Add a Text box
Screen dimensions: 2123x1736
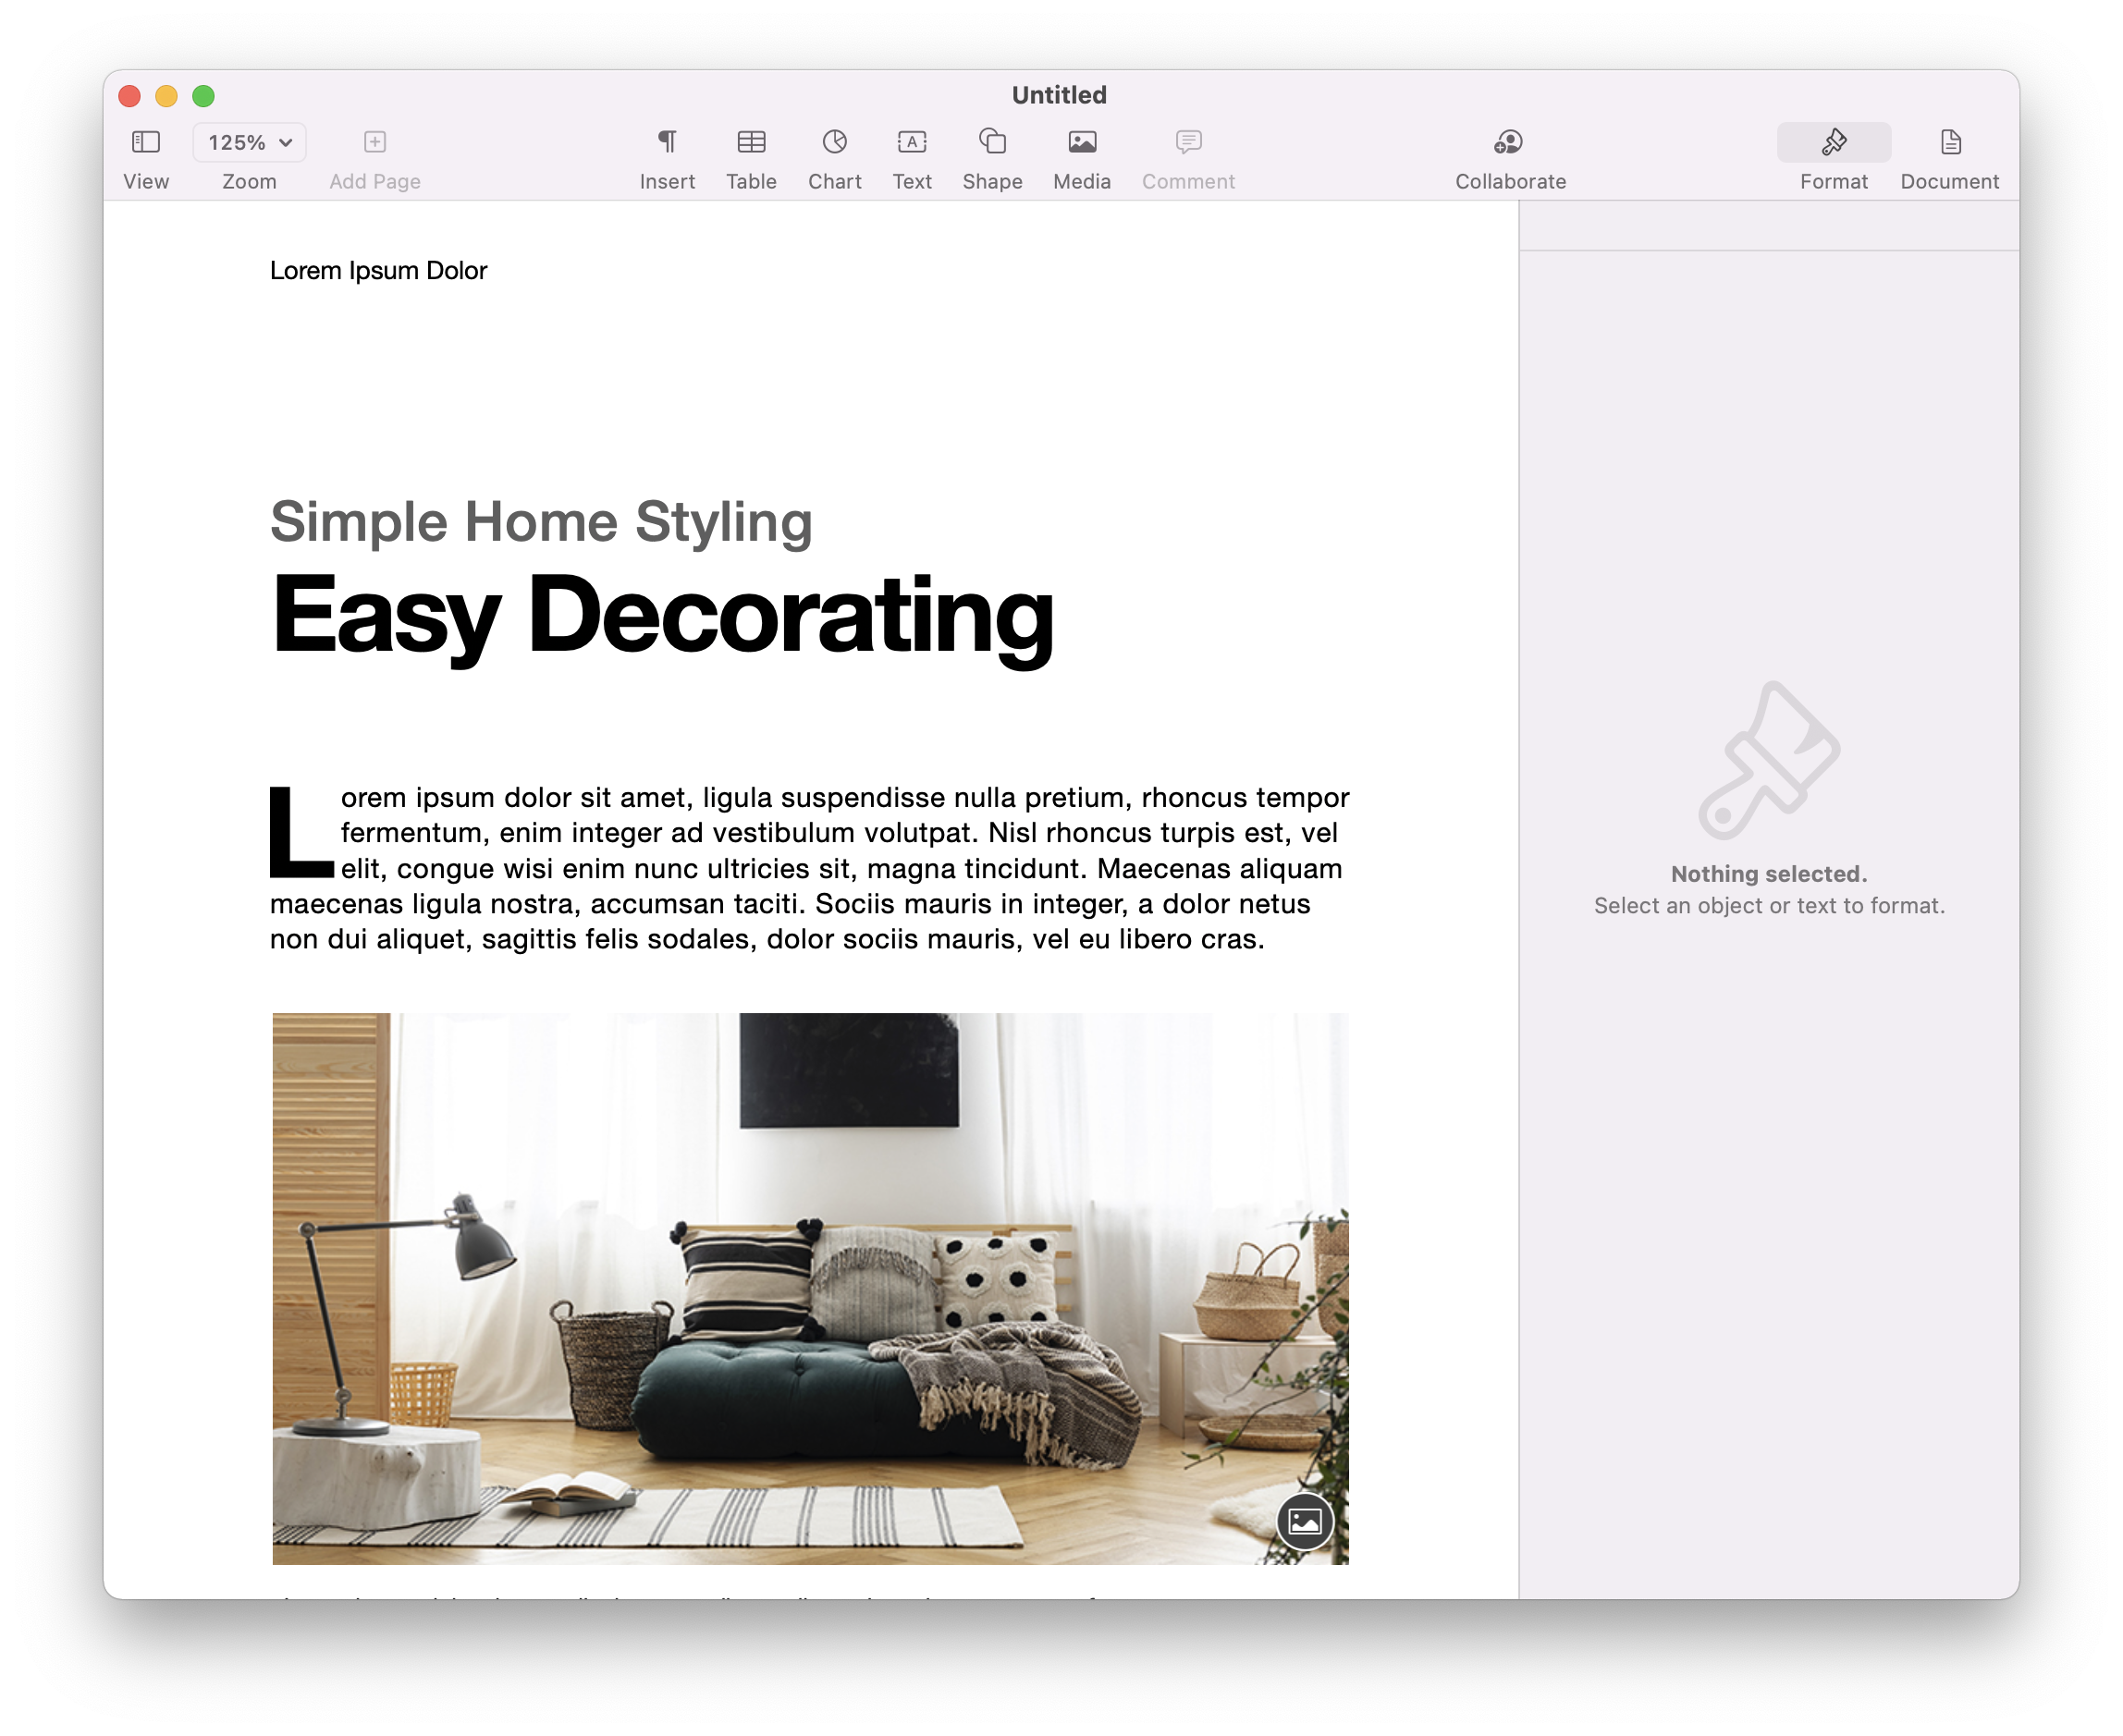pyautogui.click(x=911, y=142)
